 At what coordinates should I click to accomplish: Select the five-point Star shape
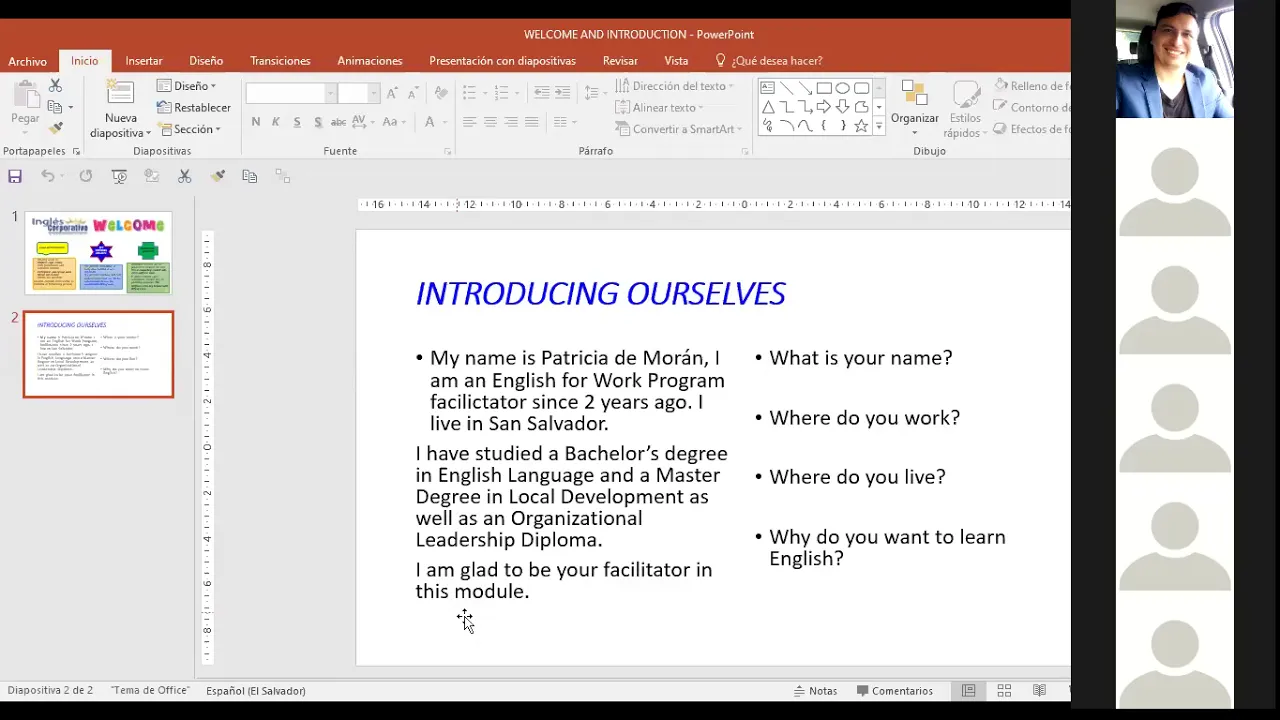click(861, 126)
